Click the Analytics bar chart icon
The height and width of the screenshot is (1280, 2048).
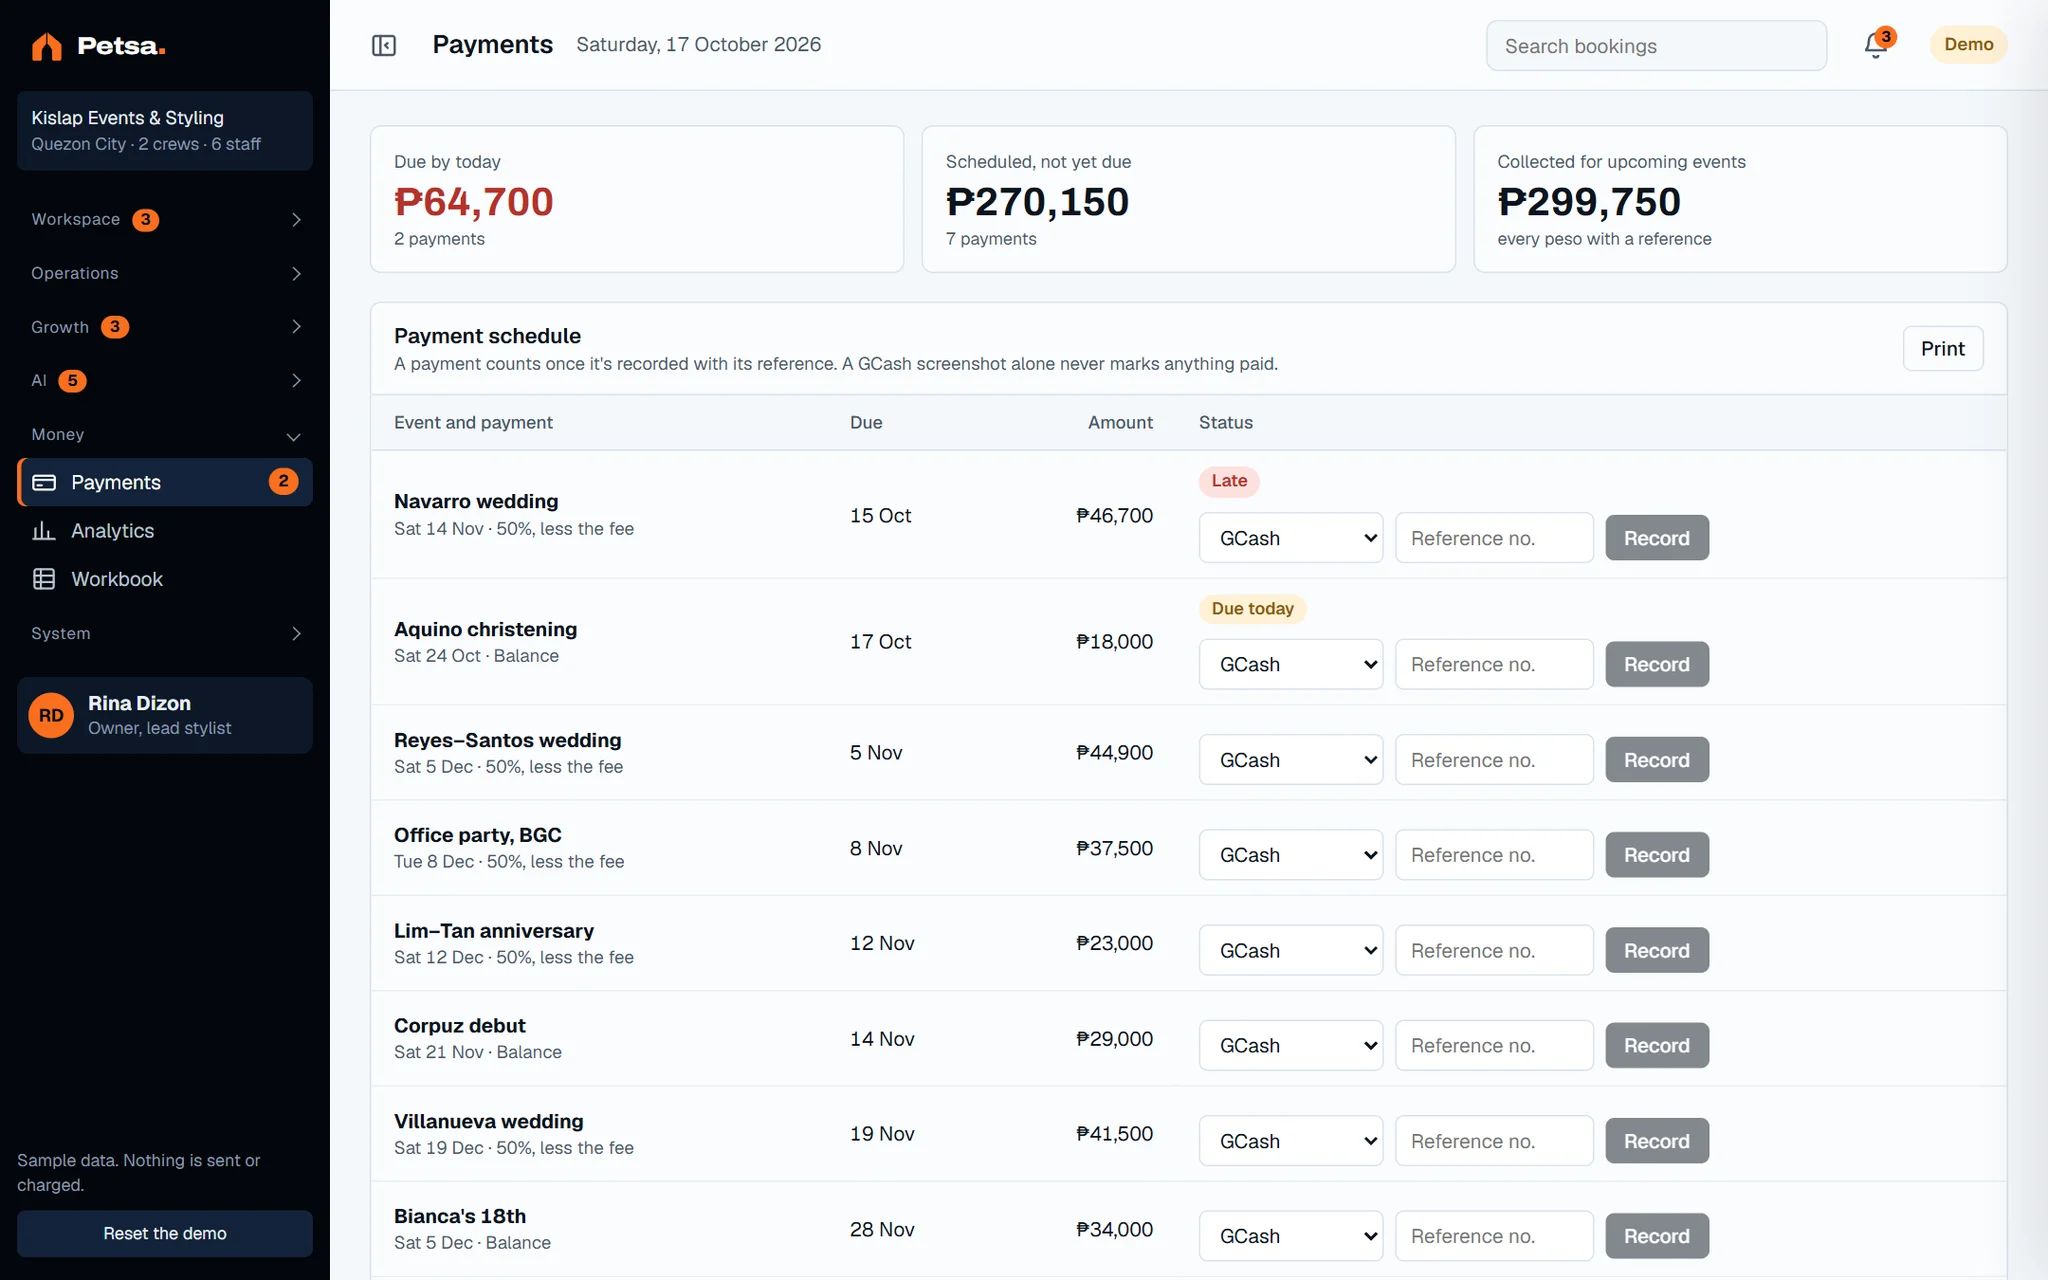[x=44, y=531]
